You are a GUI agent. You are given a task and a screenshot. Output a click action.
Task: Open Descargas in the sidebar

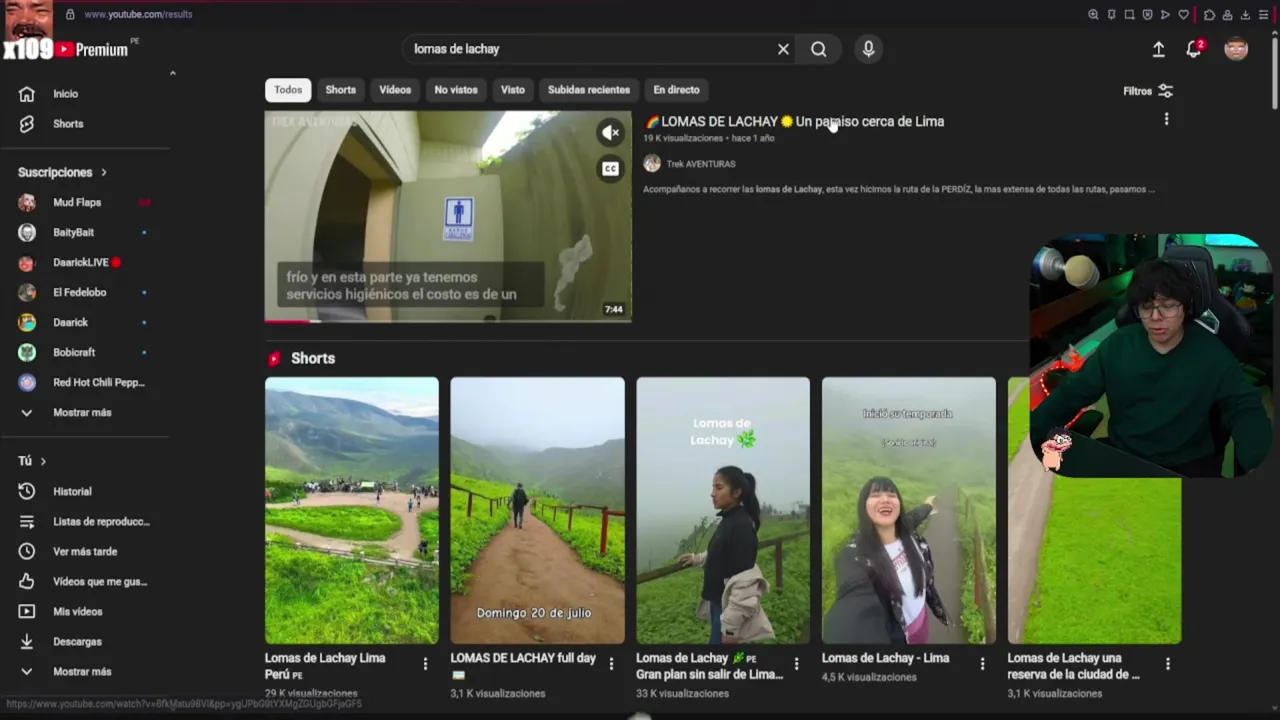[77, 642]
